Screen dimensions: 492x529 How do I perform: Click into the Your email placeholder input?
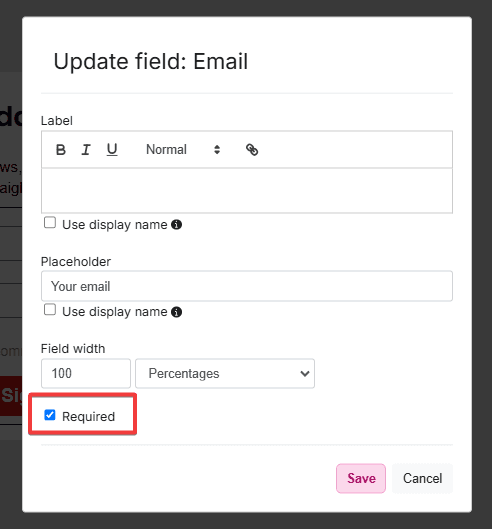tap(247, 286)
